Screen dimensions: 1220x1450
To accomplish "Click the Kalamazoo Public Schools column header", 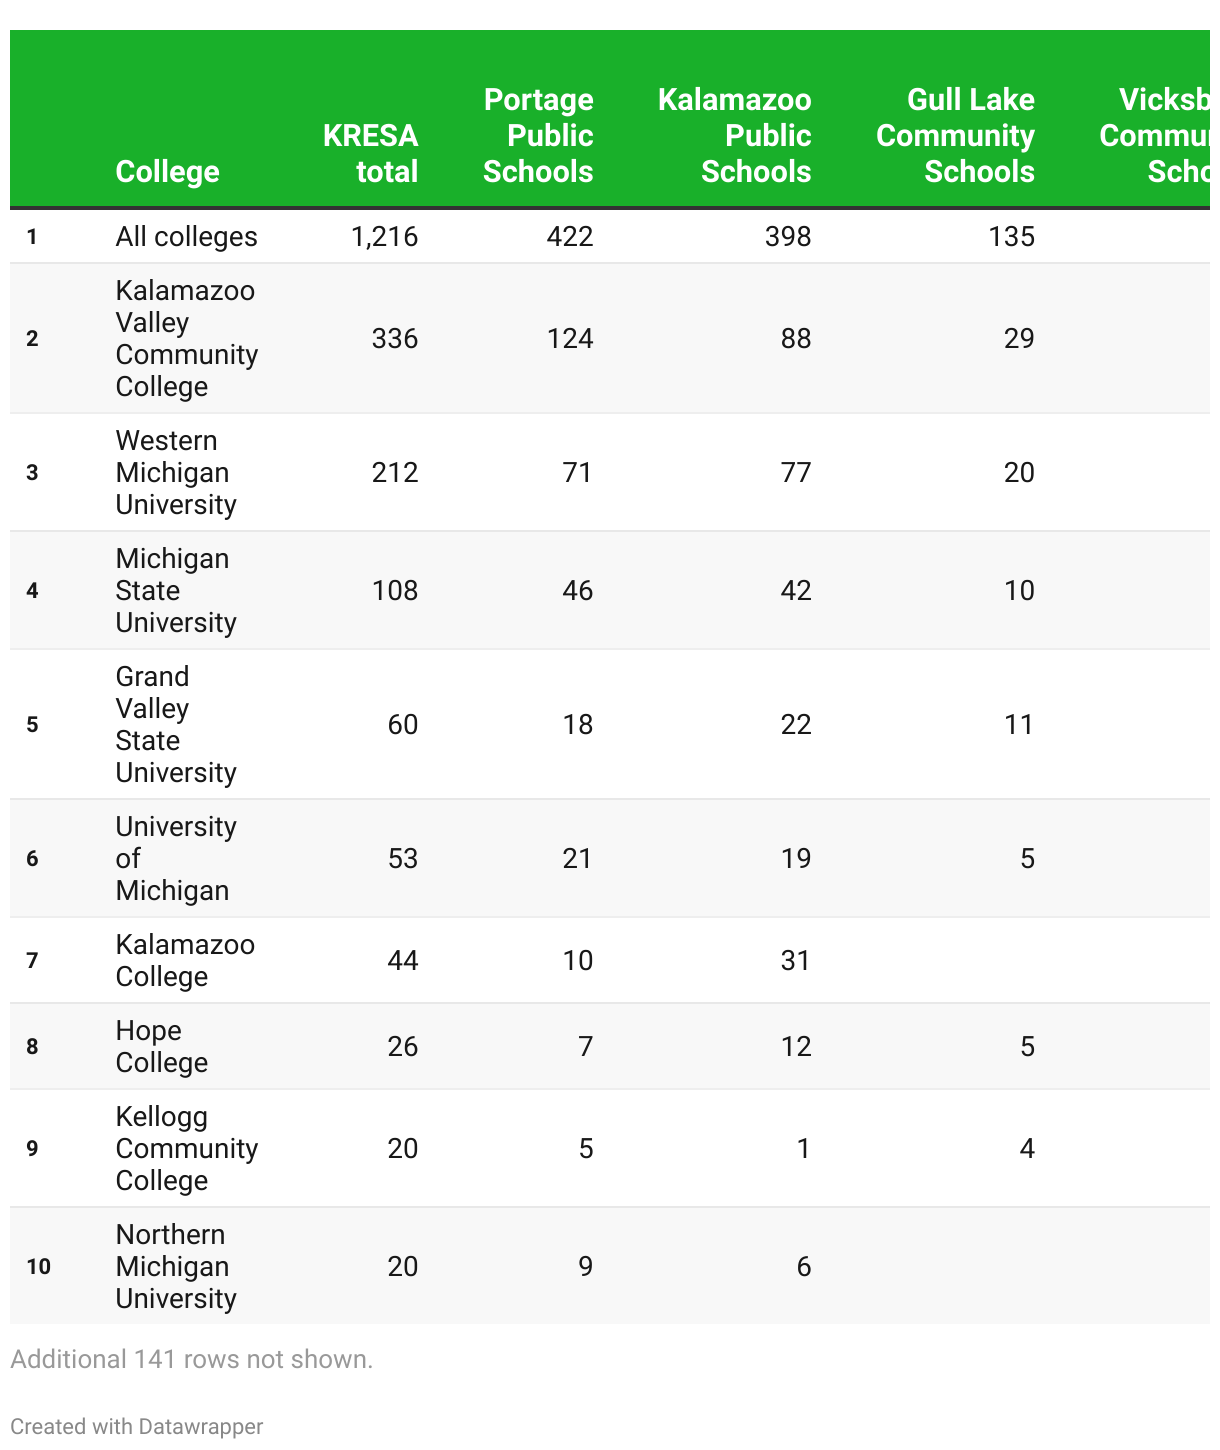I will pos(734,136).
